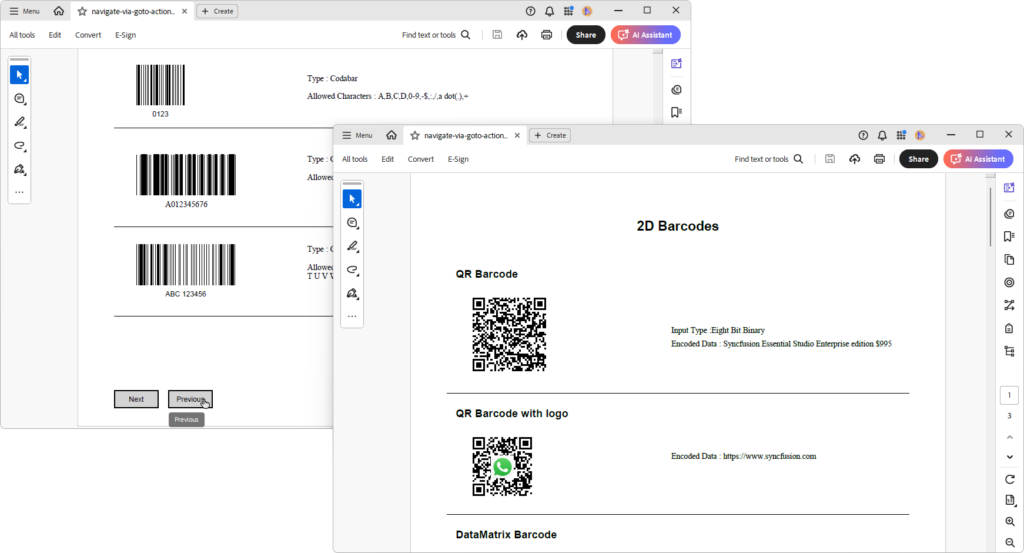Expand the more tools ellipsis in front toolbar
Image resolution: width=1024 pixels, height=553 pixels.
click(352, 316)
